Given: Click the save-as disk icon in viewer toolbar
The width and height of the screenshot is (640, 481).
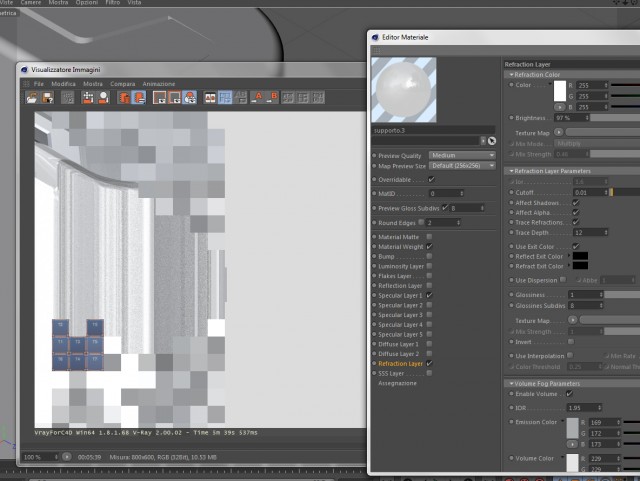Looking at the screenshot, I should [48, 98].
